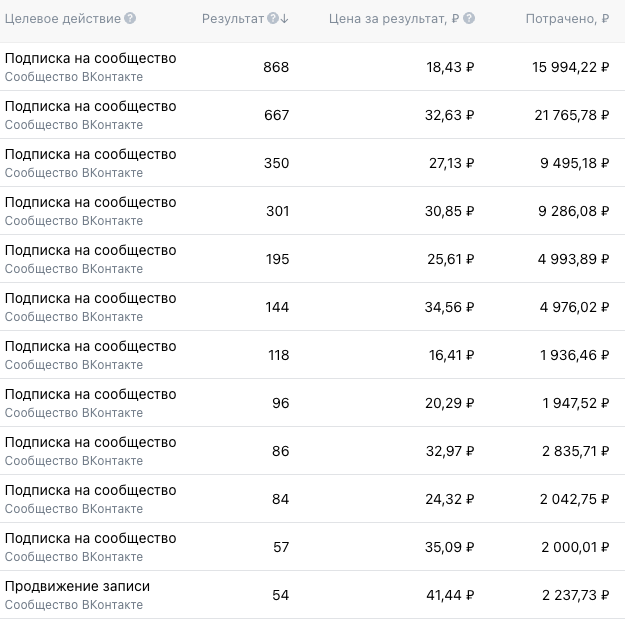This screenshot has height=619, width=625.
Task: Sort by Потрачено, ₽ column header
Action: click(x=567, y=19)
